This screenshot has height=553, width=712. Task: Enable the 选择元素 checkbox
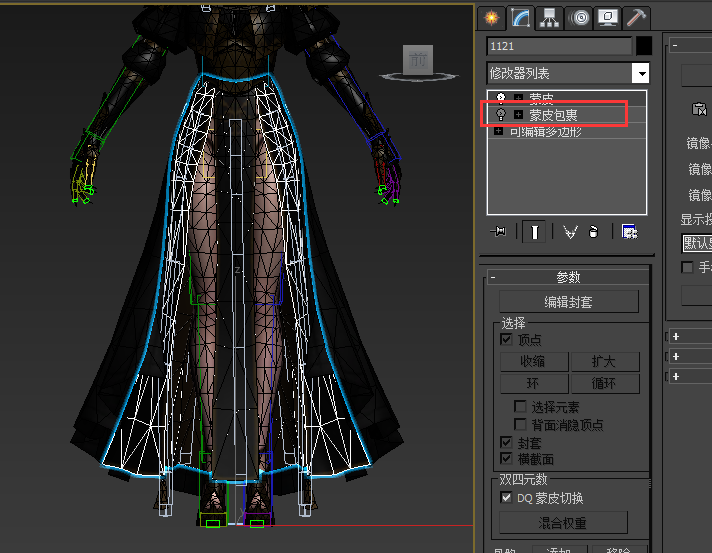pos(520,406)
